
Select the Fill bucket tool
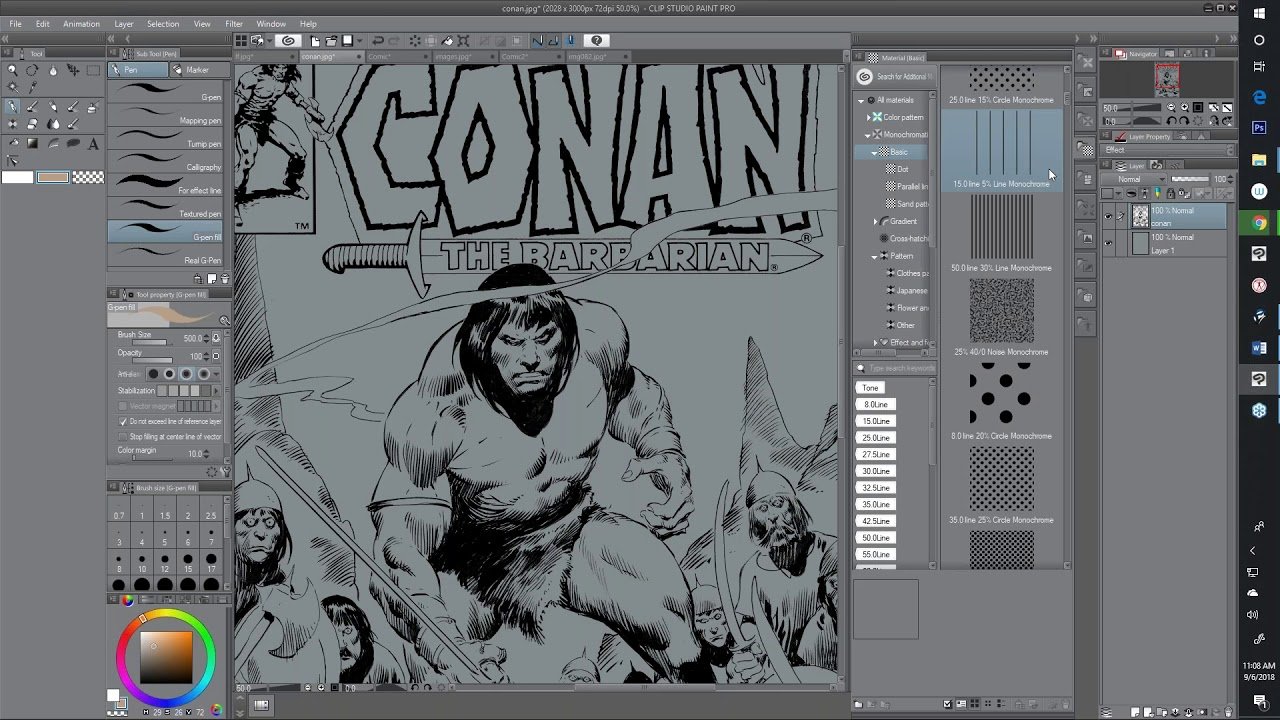[x=12, y=143]
